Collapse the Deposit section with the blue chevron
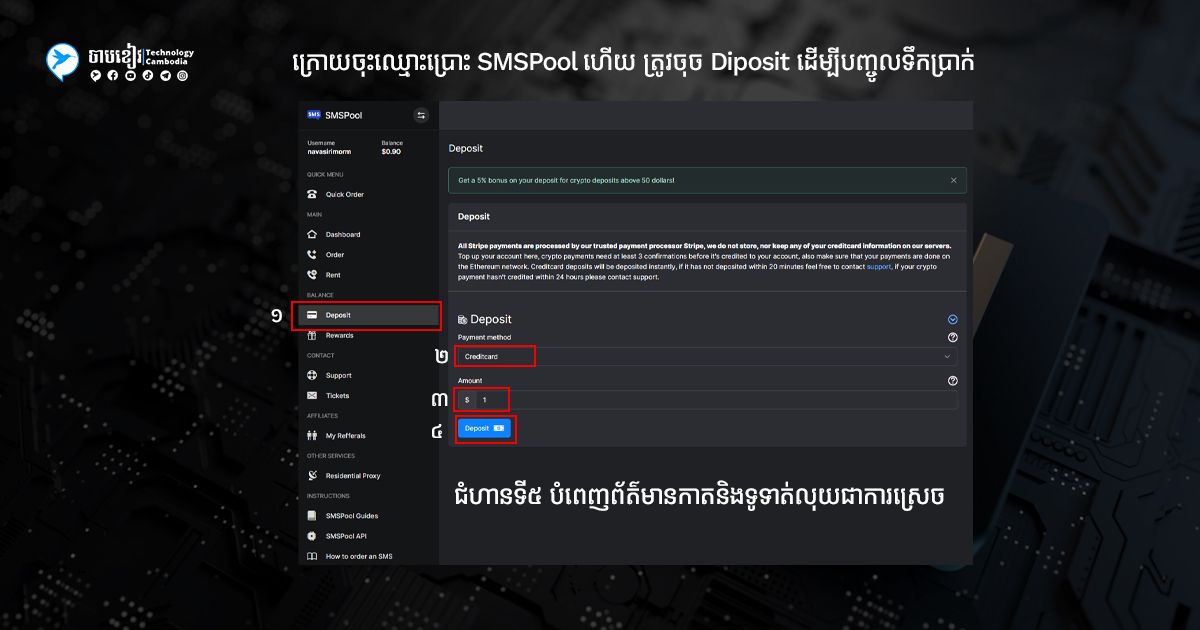Screen dimensions: 1200x630 pos(952,320)
